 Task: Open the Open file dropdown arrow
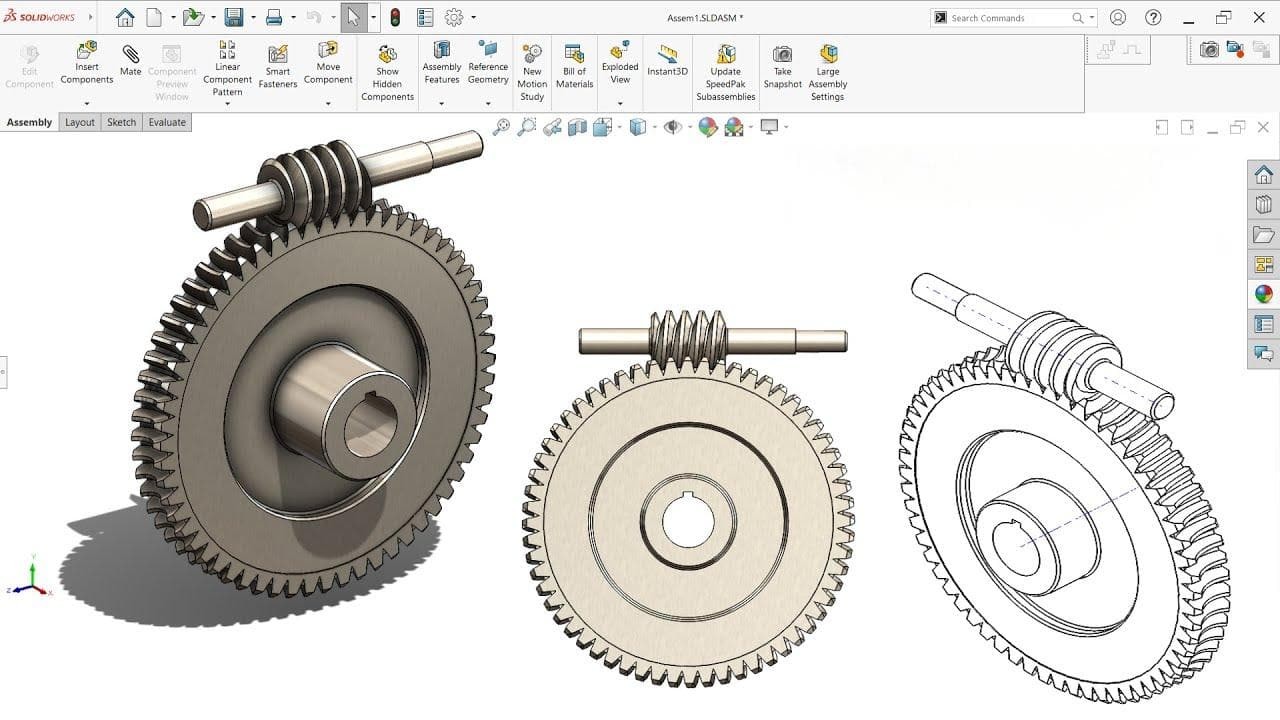[212, 17]
